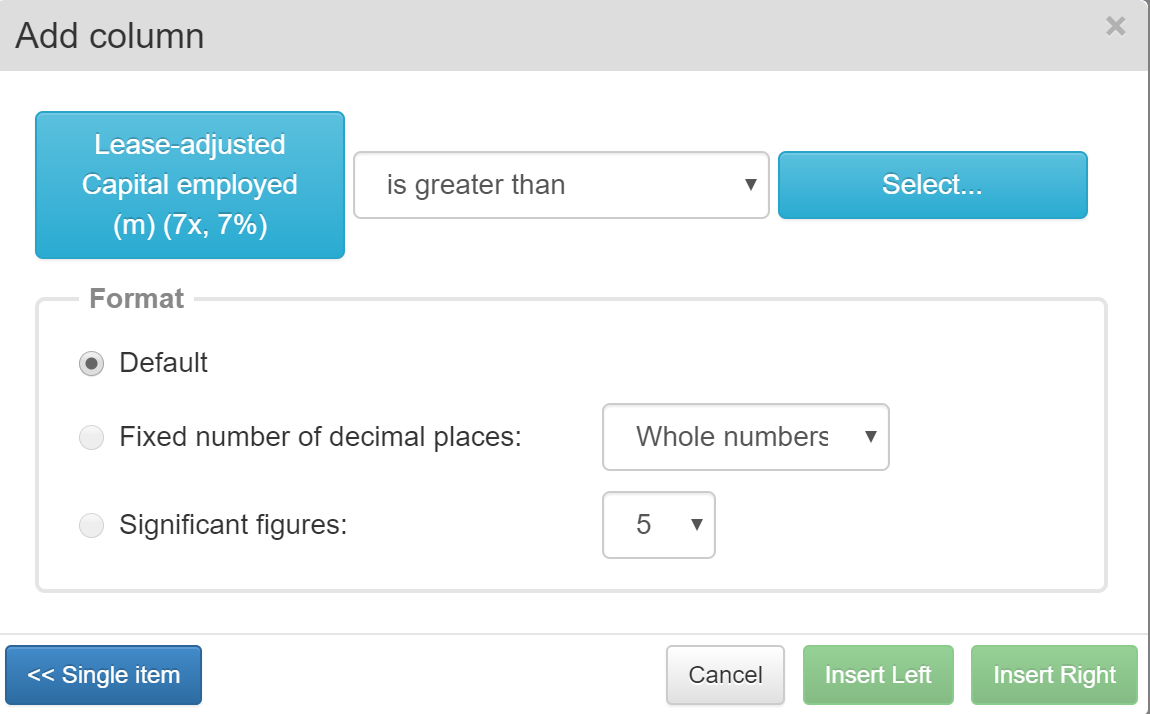Image resolution: width=1150 pixels, height=714 pixels.
Task: Insert the column with Insert Left
Action: (878, 675)
